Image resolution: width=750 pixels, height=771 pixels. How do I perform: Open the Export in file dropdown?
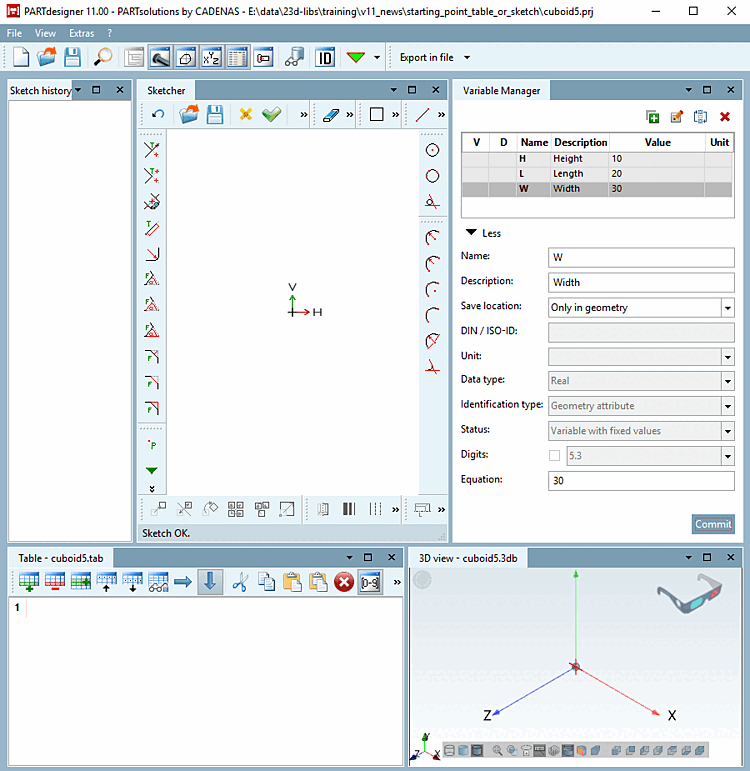pyautogui.click(x=435, y=58)
